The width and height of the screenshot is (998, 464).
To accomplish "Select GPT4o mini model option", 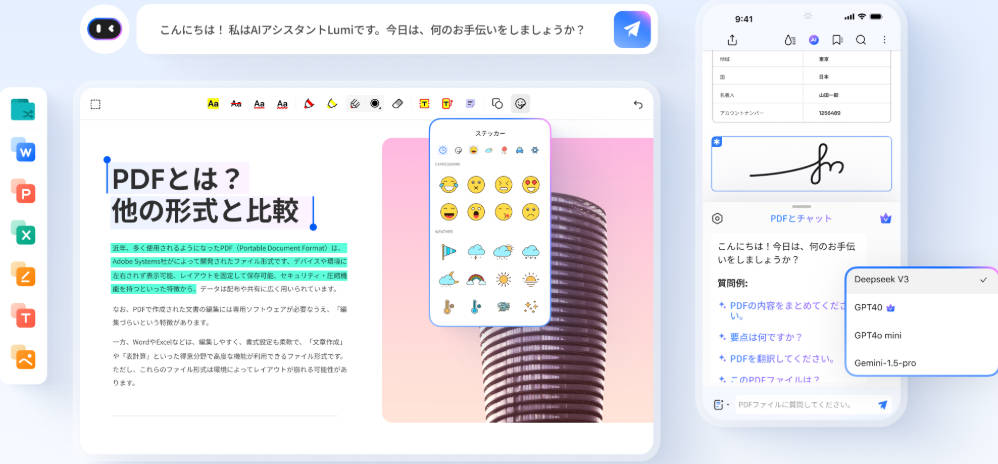I will point(921,335).
